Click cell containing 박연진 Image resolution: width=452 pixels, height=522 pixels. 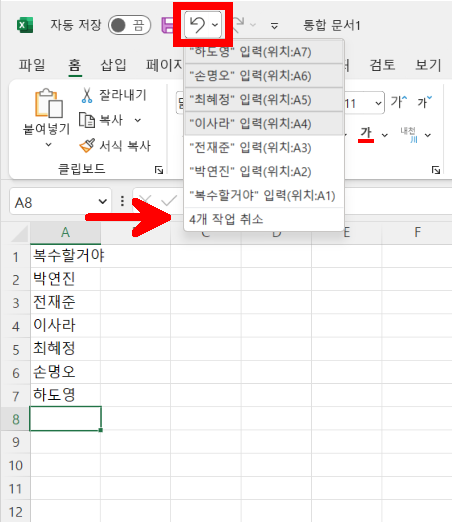click(66, 279)
